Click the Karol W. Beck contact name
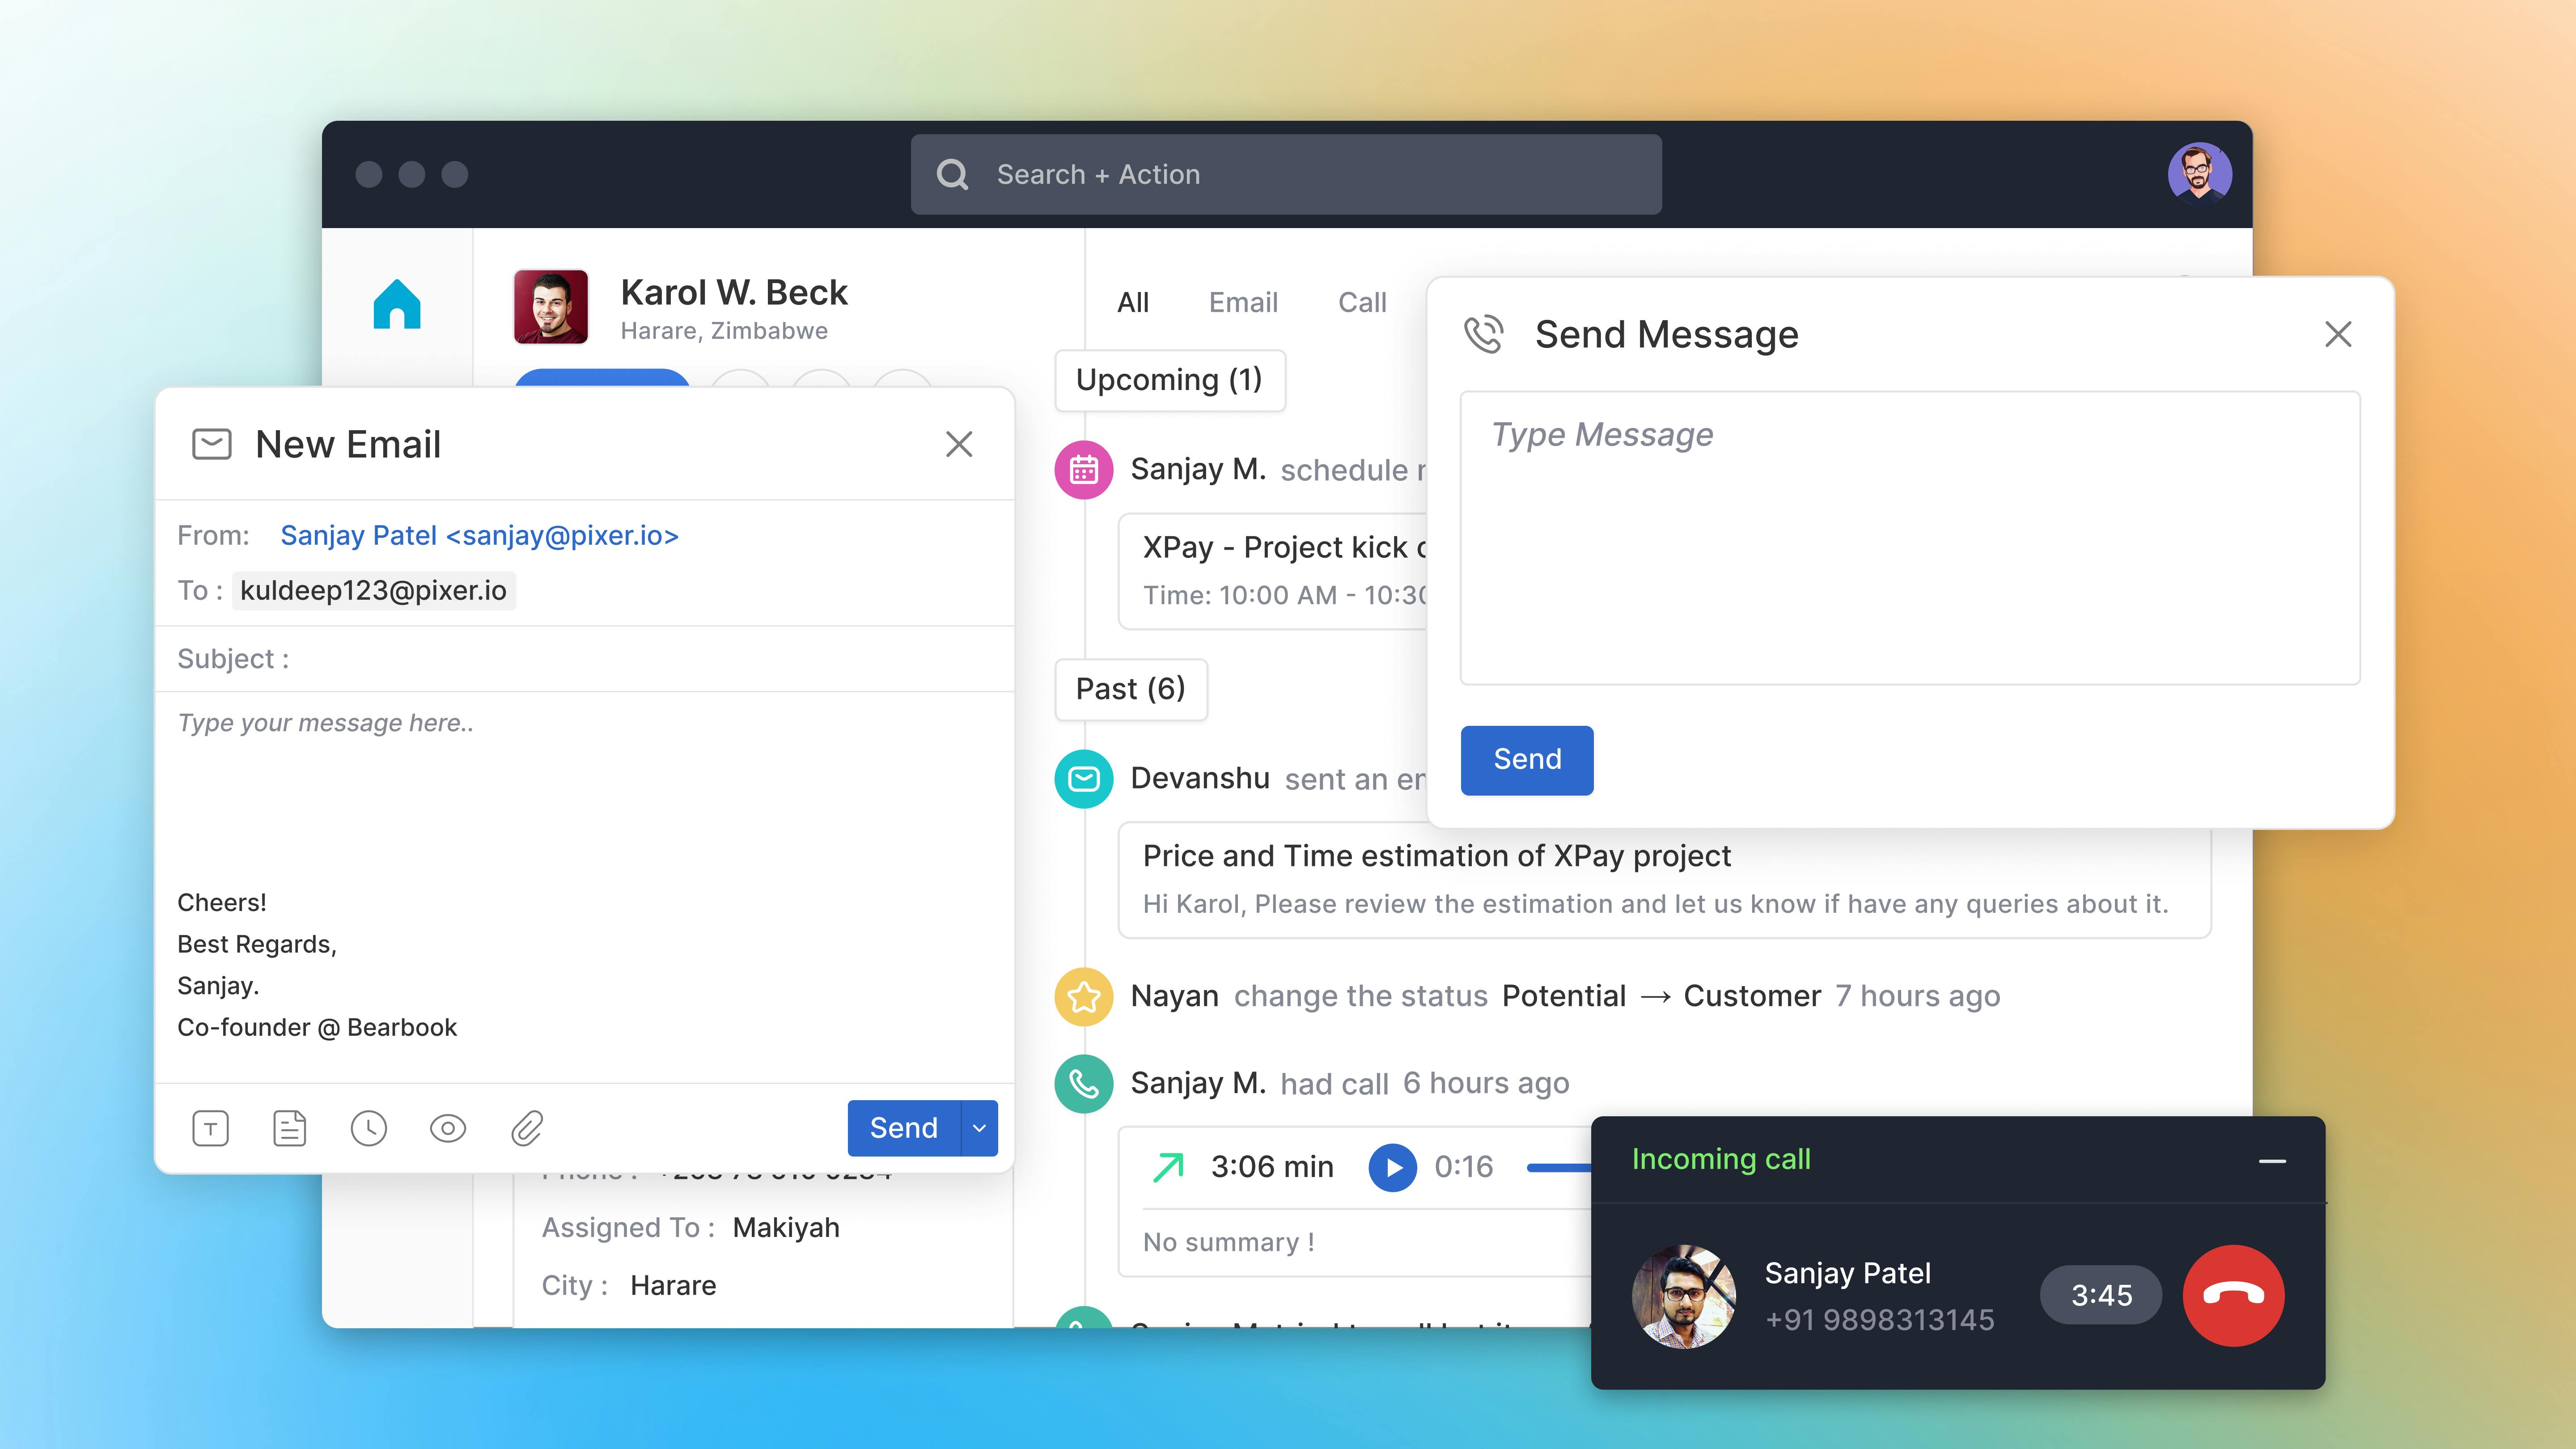 coord(734,292)
